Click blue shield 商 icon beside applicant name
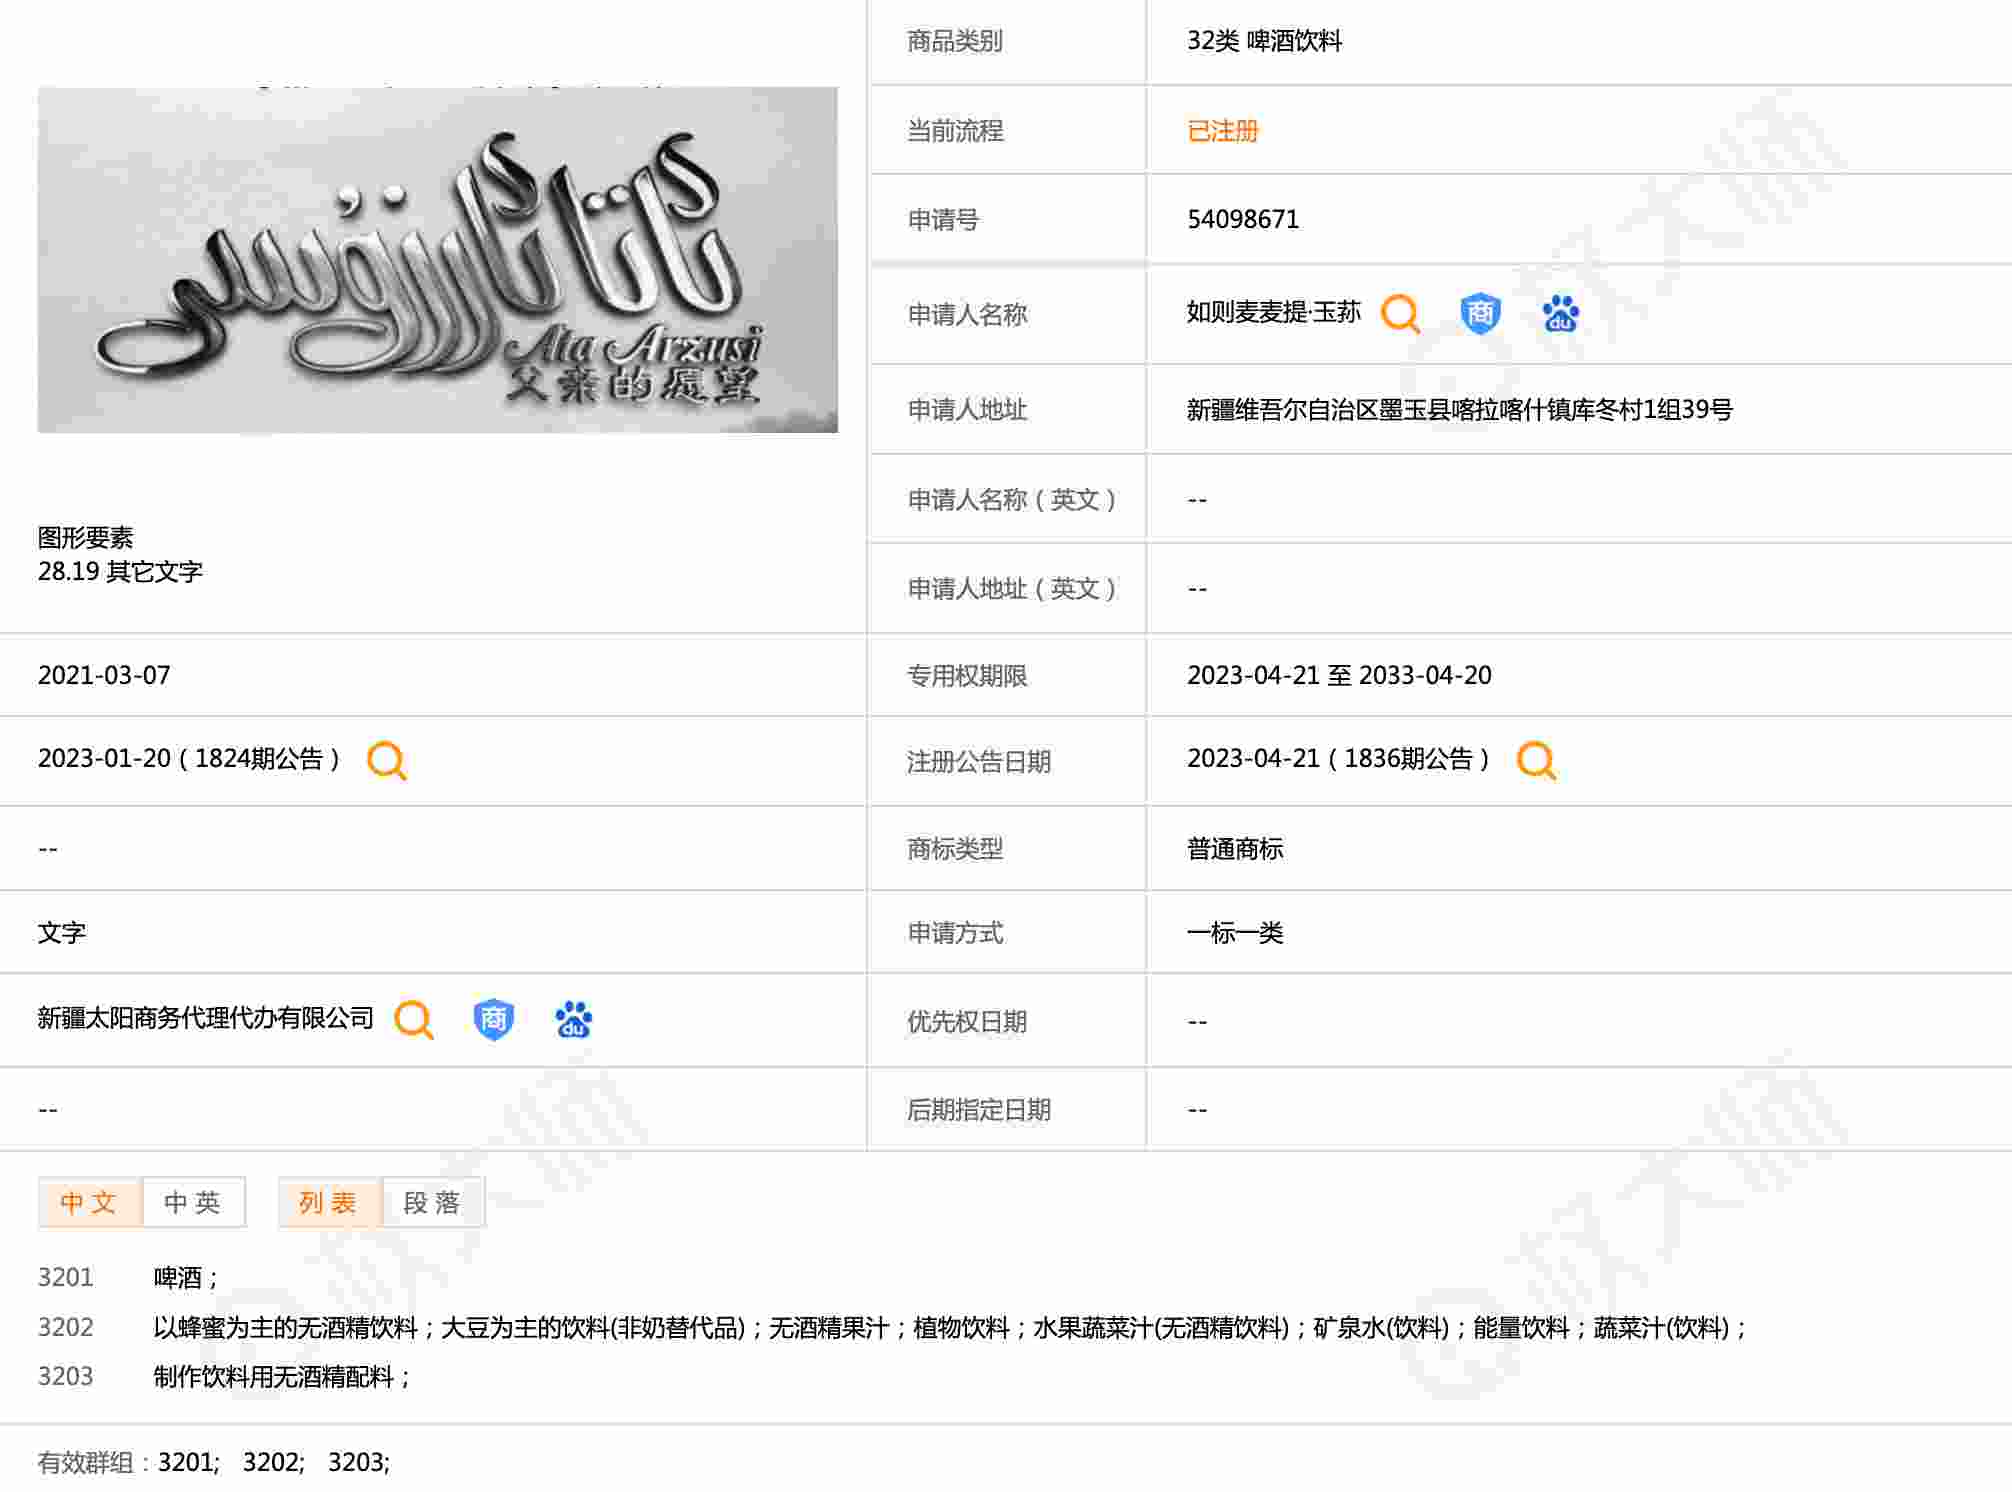 (x=1480, y=313)
